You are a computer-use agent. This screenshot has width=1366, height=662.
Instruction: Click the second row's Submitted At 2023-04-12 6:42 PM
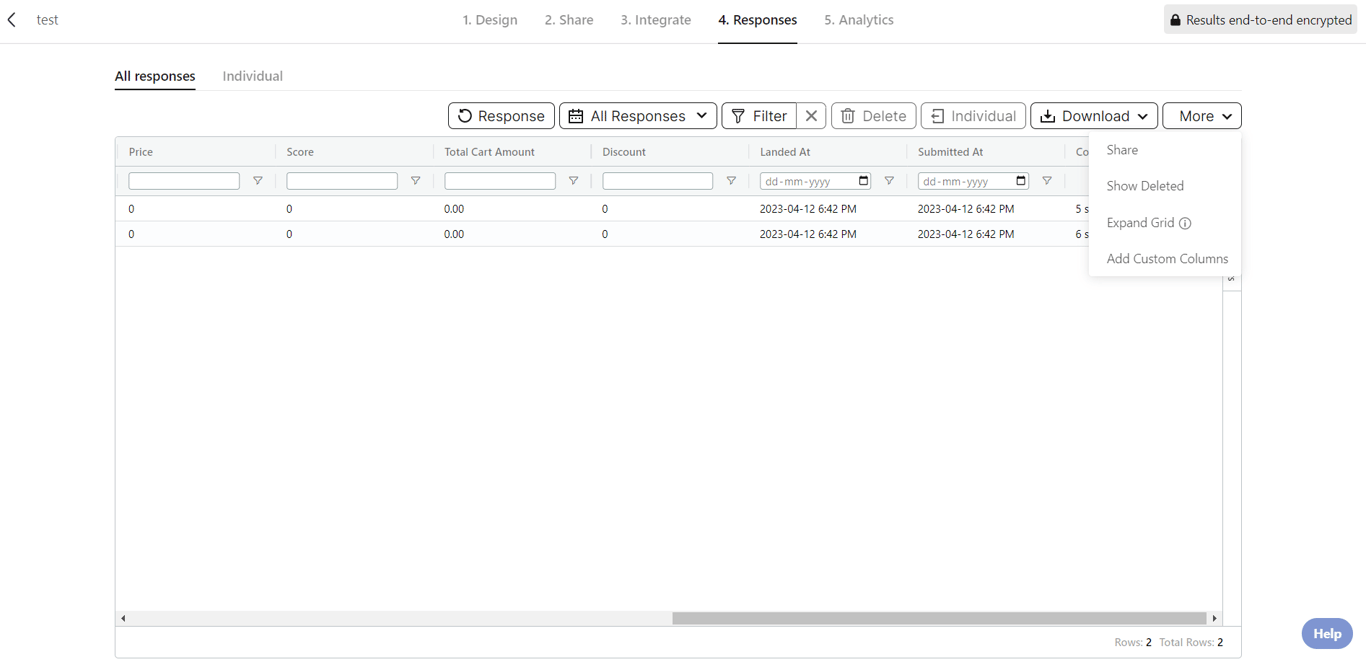click(x=966, y=234)
